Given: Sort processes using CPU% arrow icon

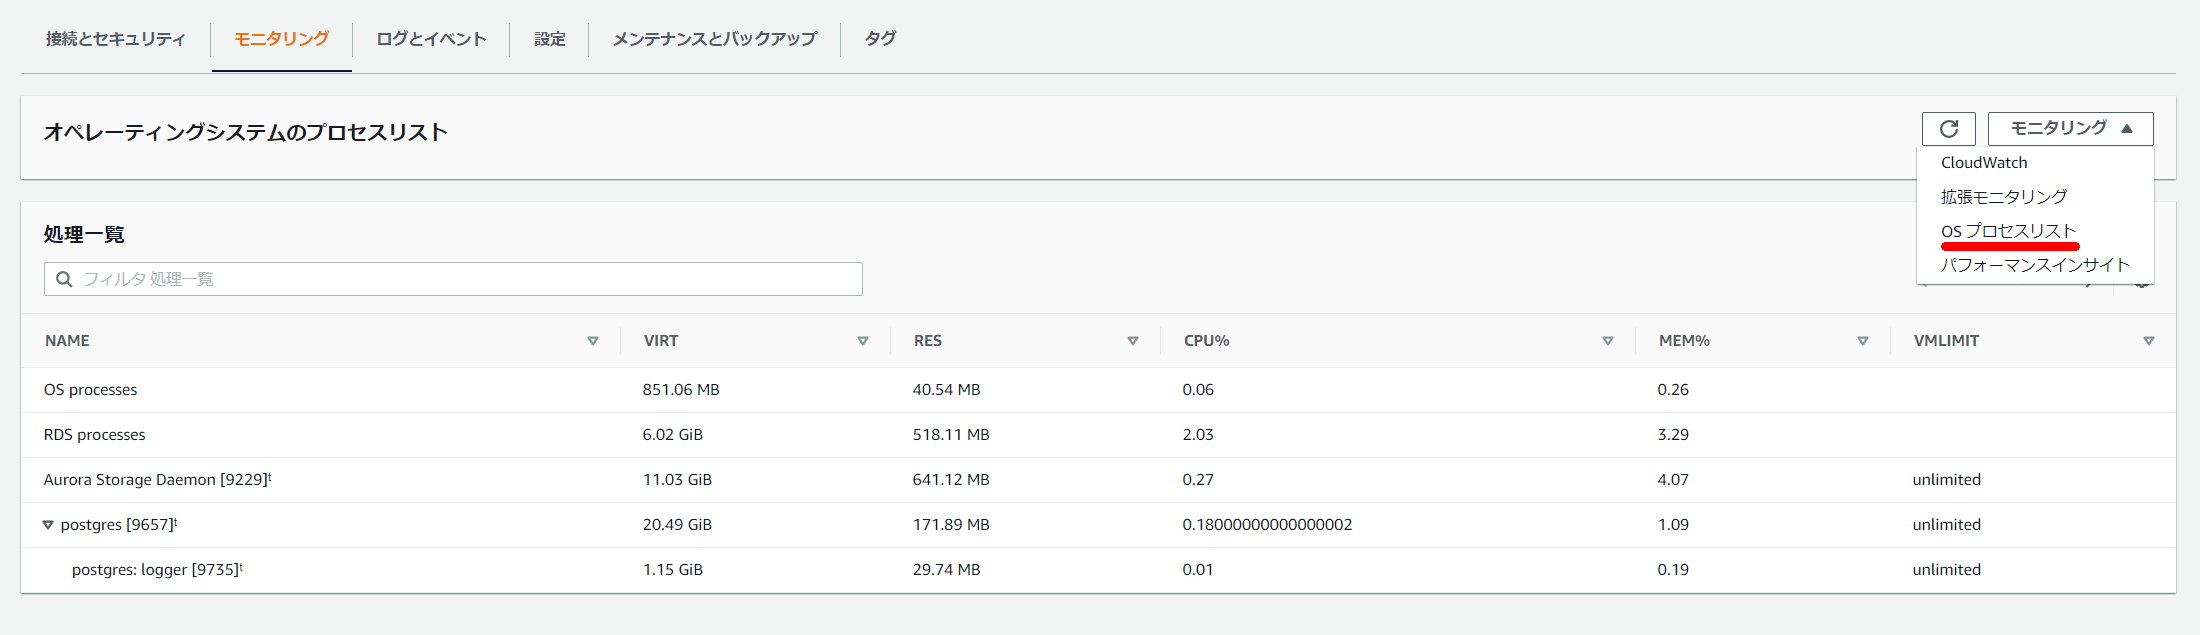Looking at the screenshot, I should pyautogui.click(x=1607, y=341).
